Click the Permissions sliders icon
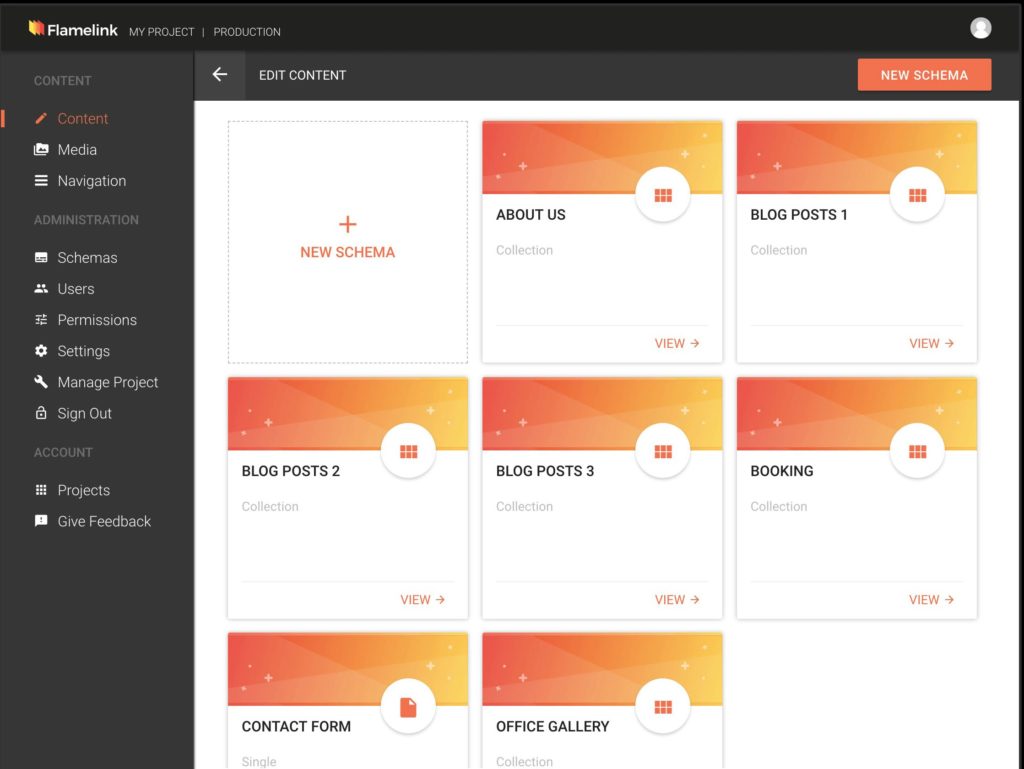 click(41, 320)
